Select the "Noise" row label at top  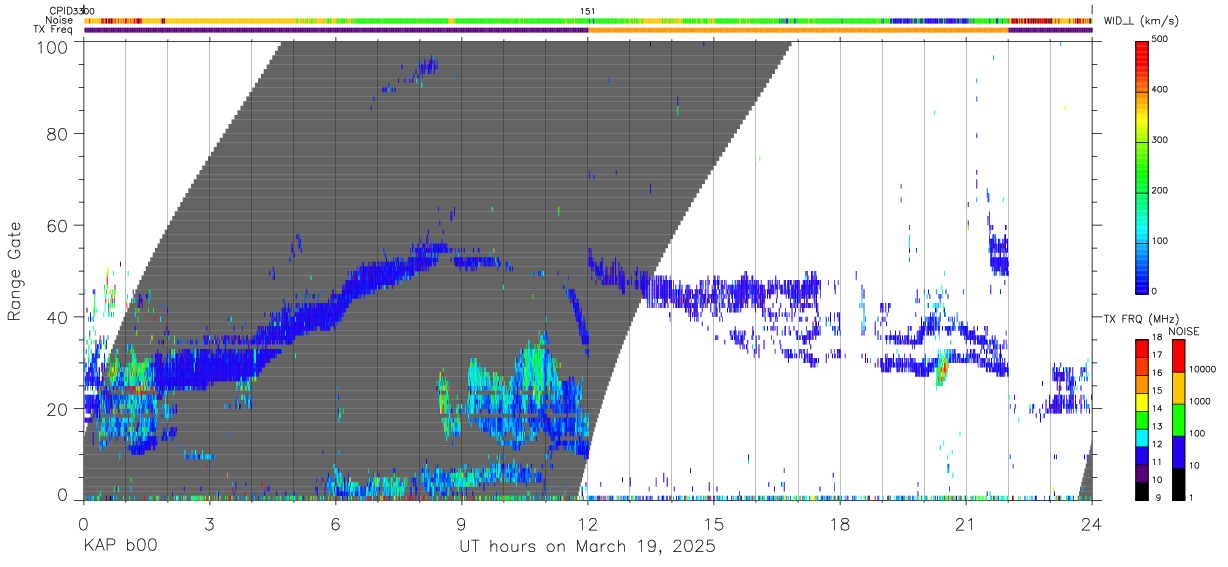(59, 20)
